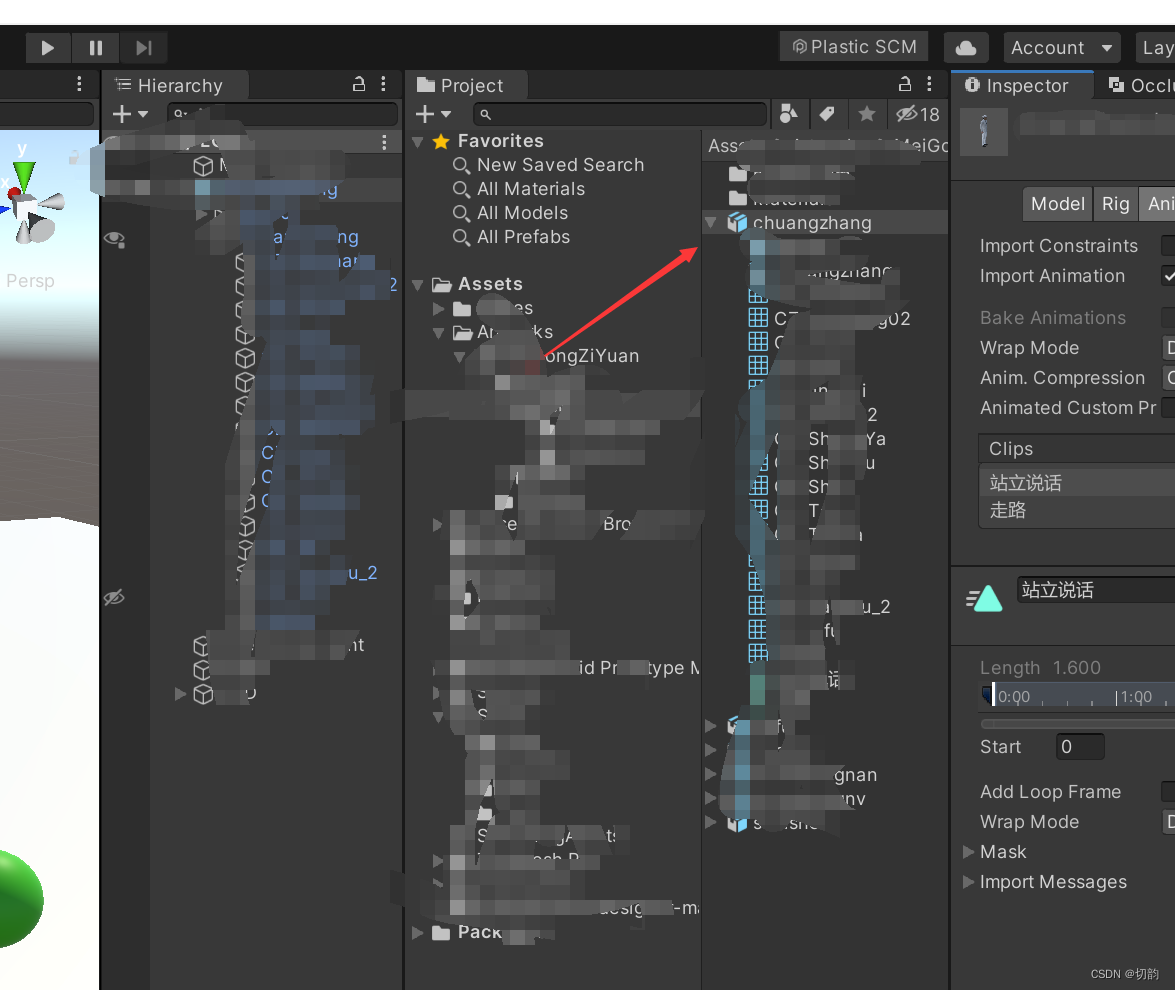This screenshot has height=990, width=1175.
Task: Start Play mode with the Play button
Action: [47, 48]
